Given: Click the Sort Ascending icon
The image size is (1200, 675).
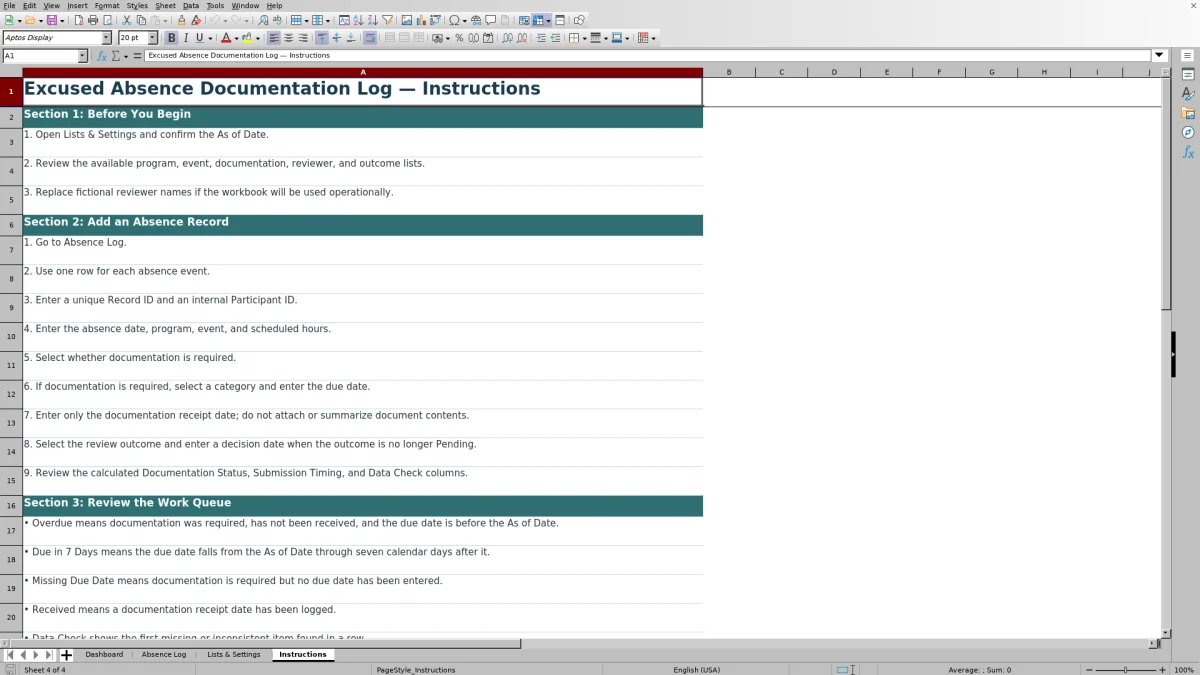Looking at the screenshot, I should (x=357, y=20).
